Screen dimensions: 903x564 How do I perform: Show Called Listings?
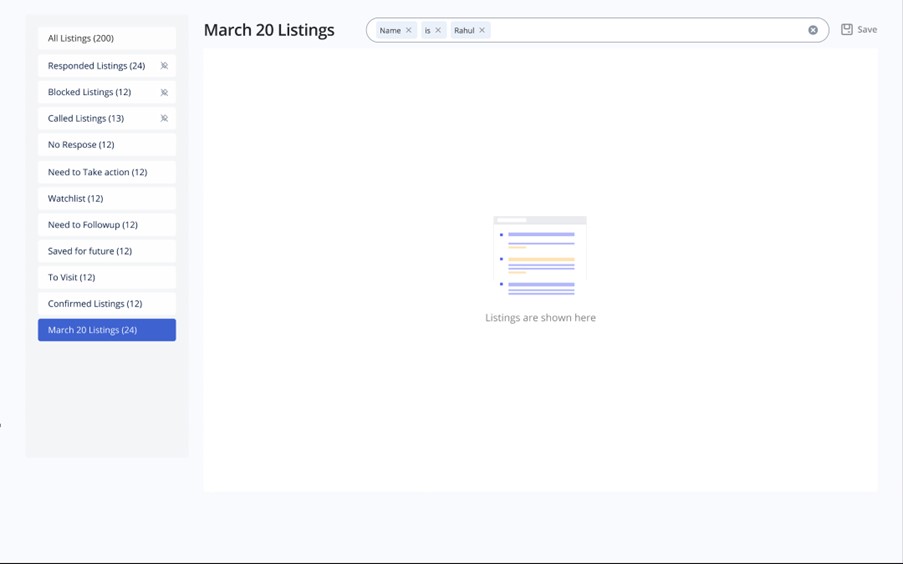87,118
